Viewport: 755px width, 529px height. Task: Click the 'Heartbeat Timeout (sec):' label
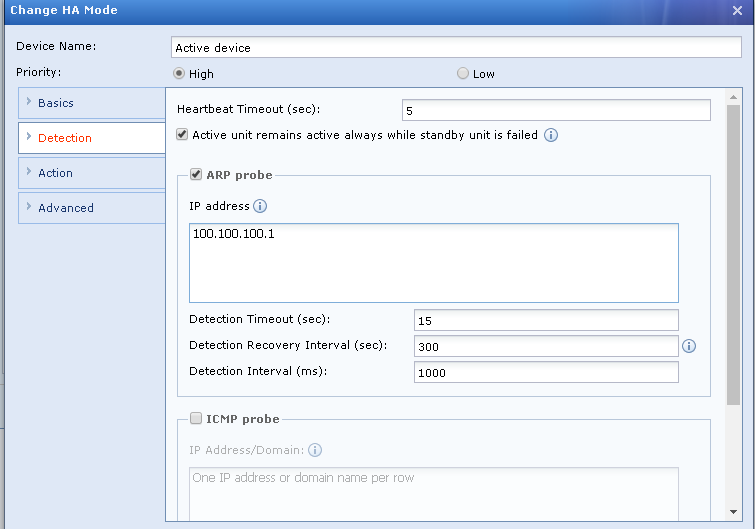coord(248,109)
